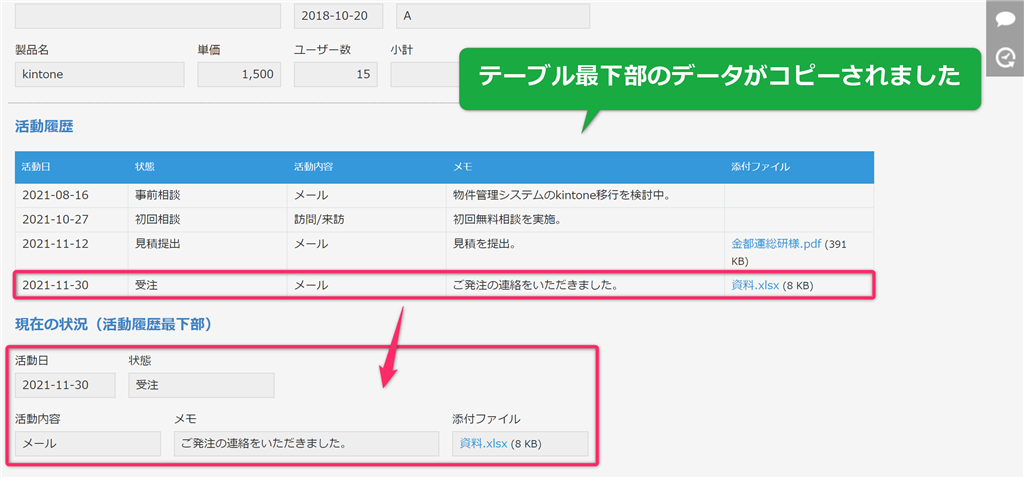The height and width of the screenshot is (478, 1024).
Task: Open 資料.xlsx link in 添付ファイル field
Action: coord(483,443)
